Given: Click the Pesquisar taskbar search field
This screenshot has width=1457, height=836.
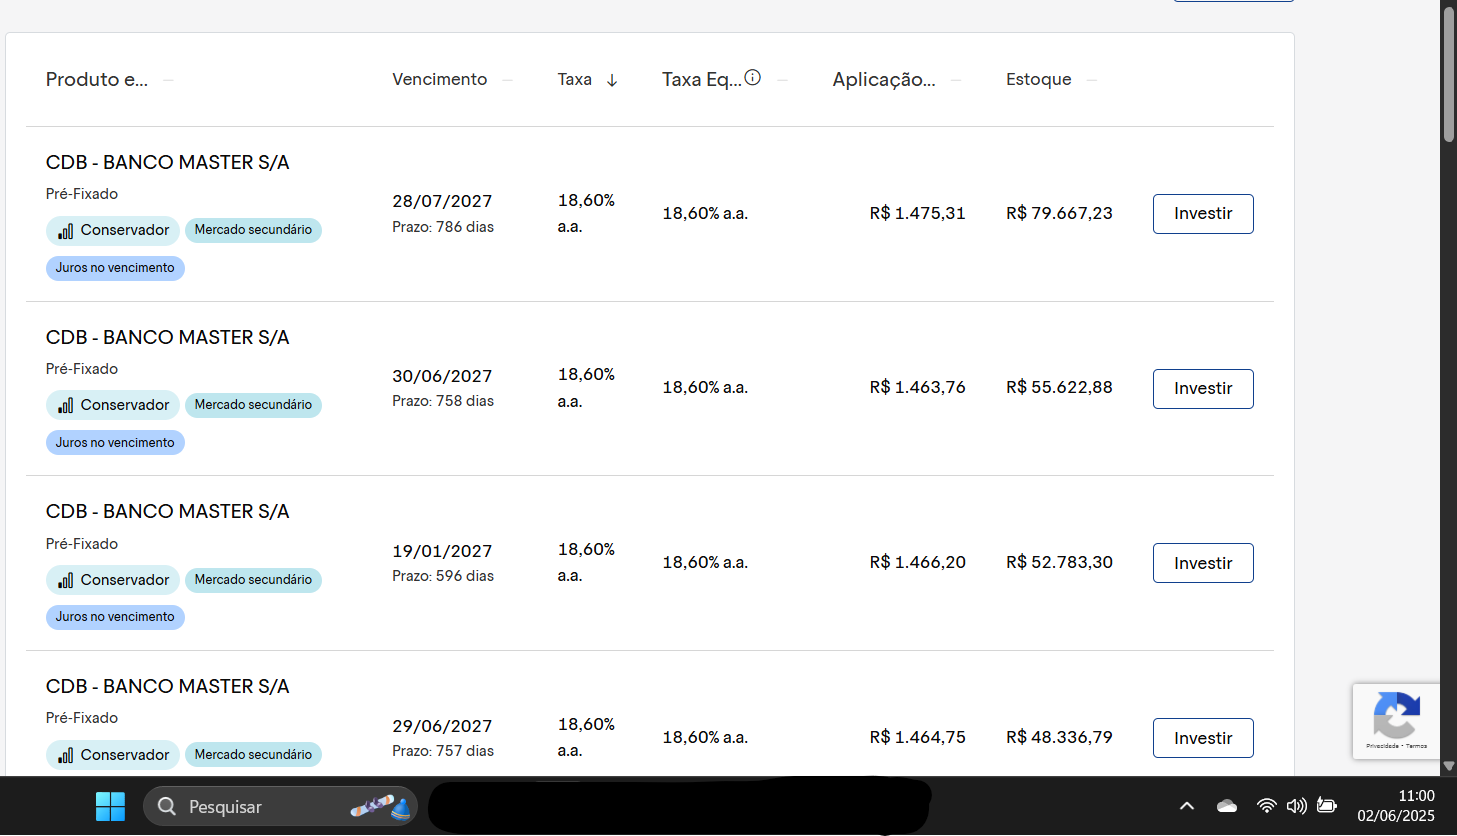Looking at the screenshot, I should tap(280, 806).
